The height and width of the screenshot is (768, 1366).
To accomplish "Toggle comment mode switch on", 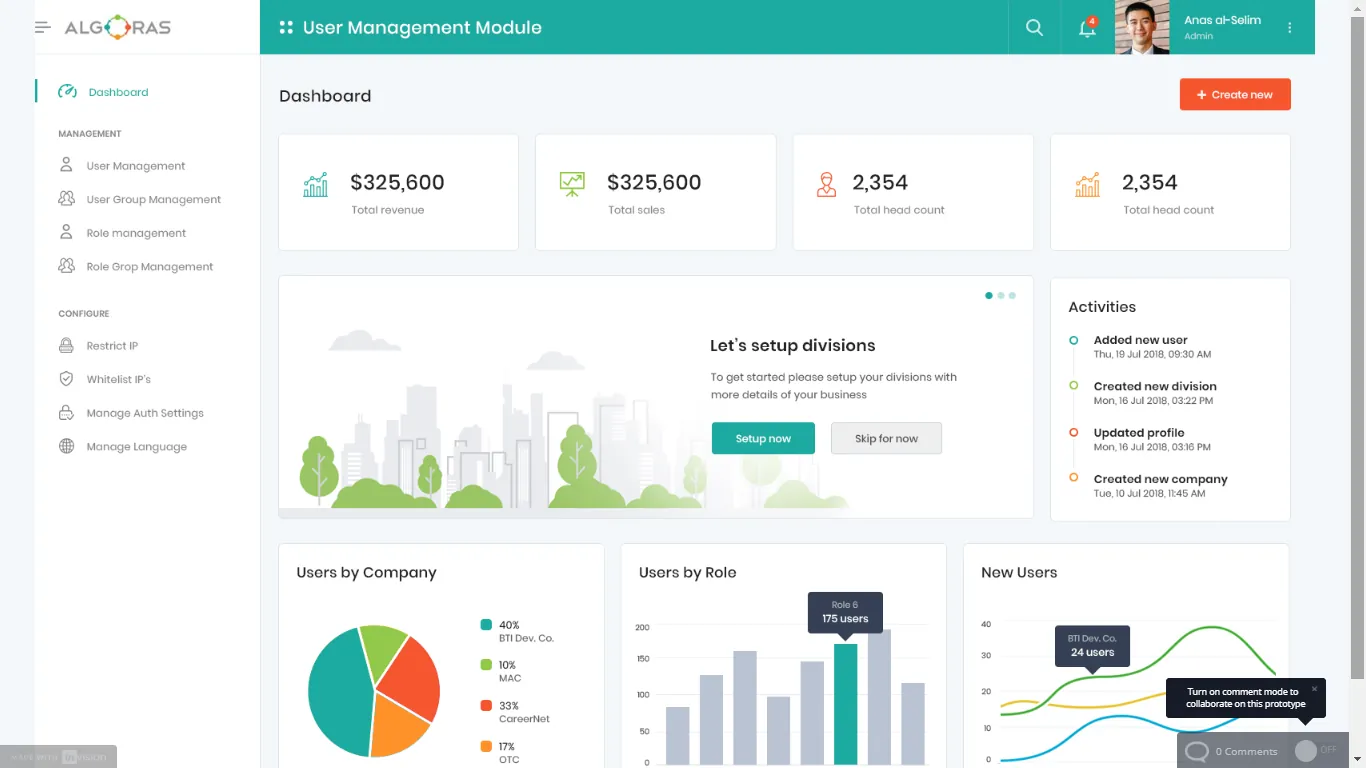I will 1314,750.
